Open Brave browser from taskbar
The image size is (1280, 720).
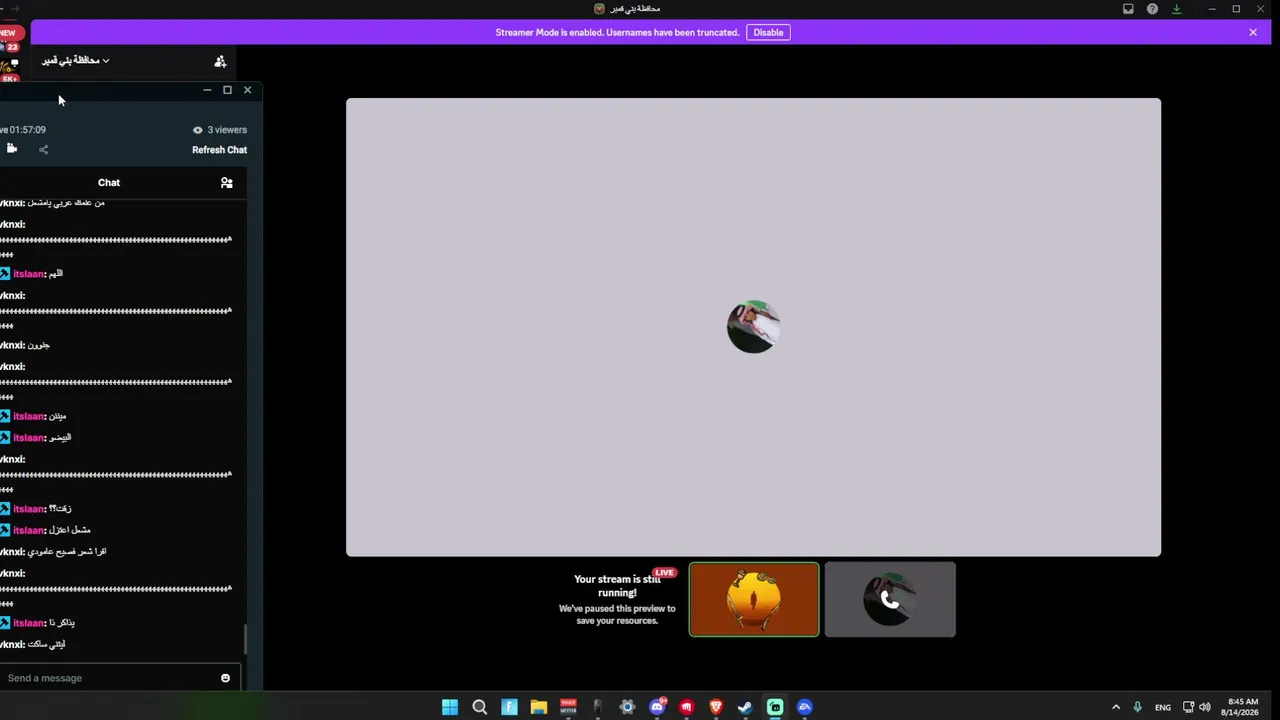click(716, 707)
